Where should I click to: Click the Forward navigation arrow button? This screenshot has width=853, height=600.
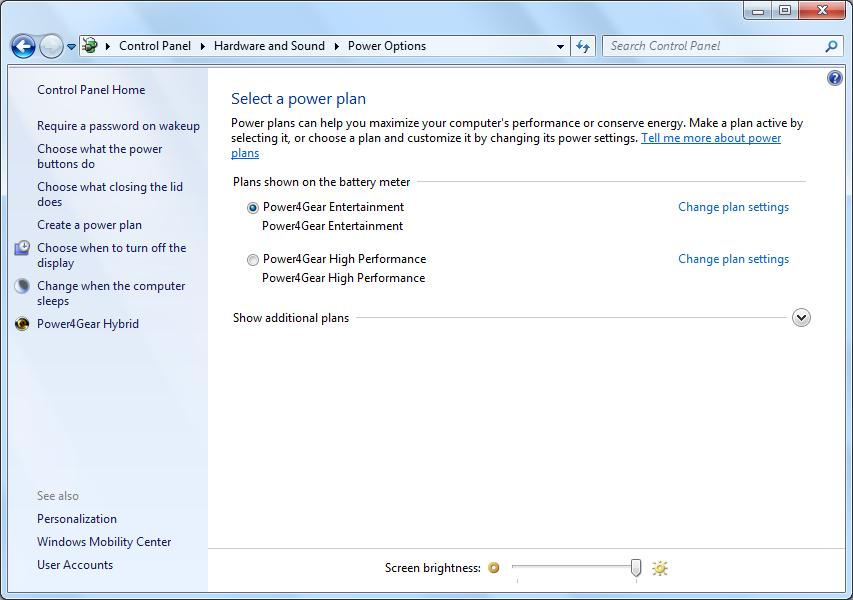[52, 47]
